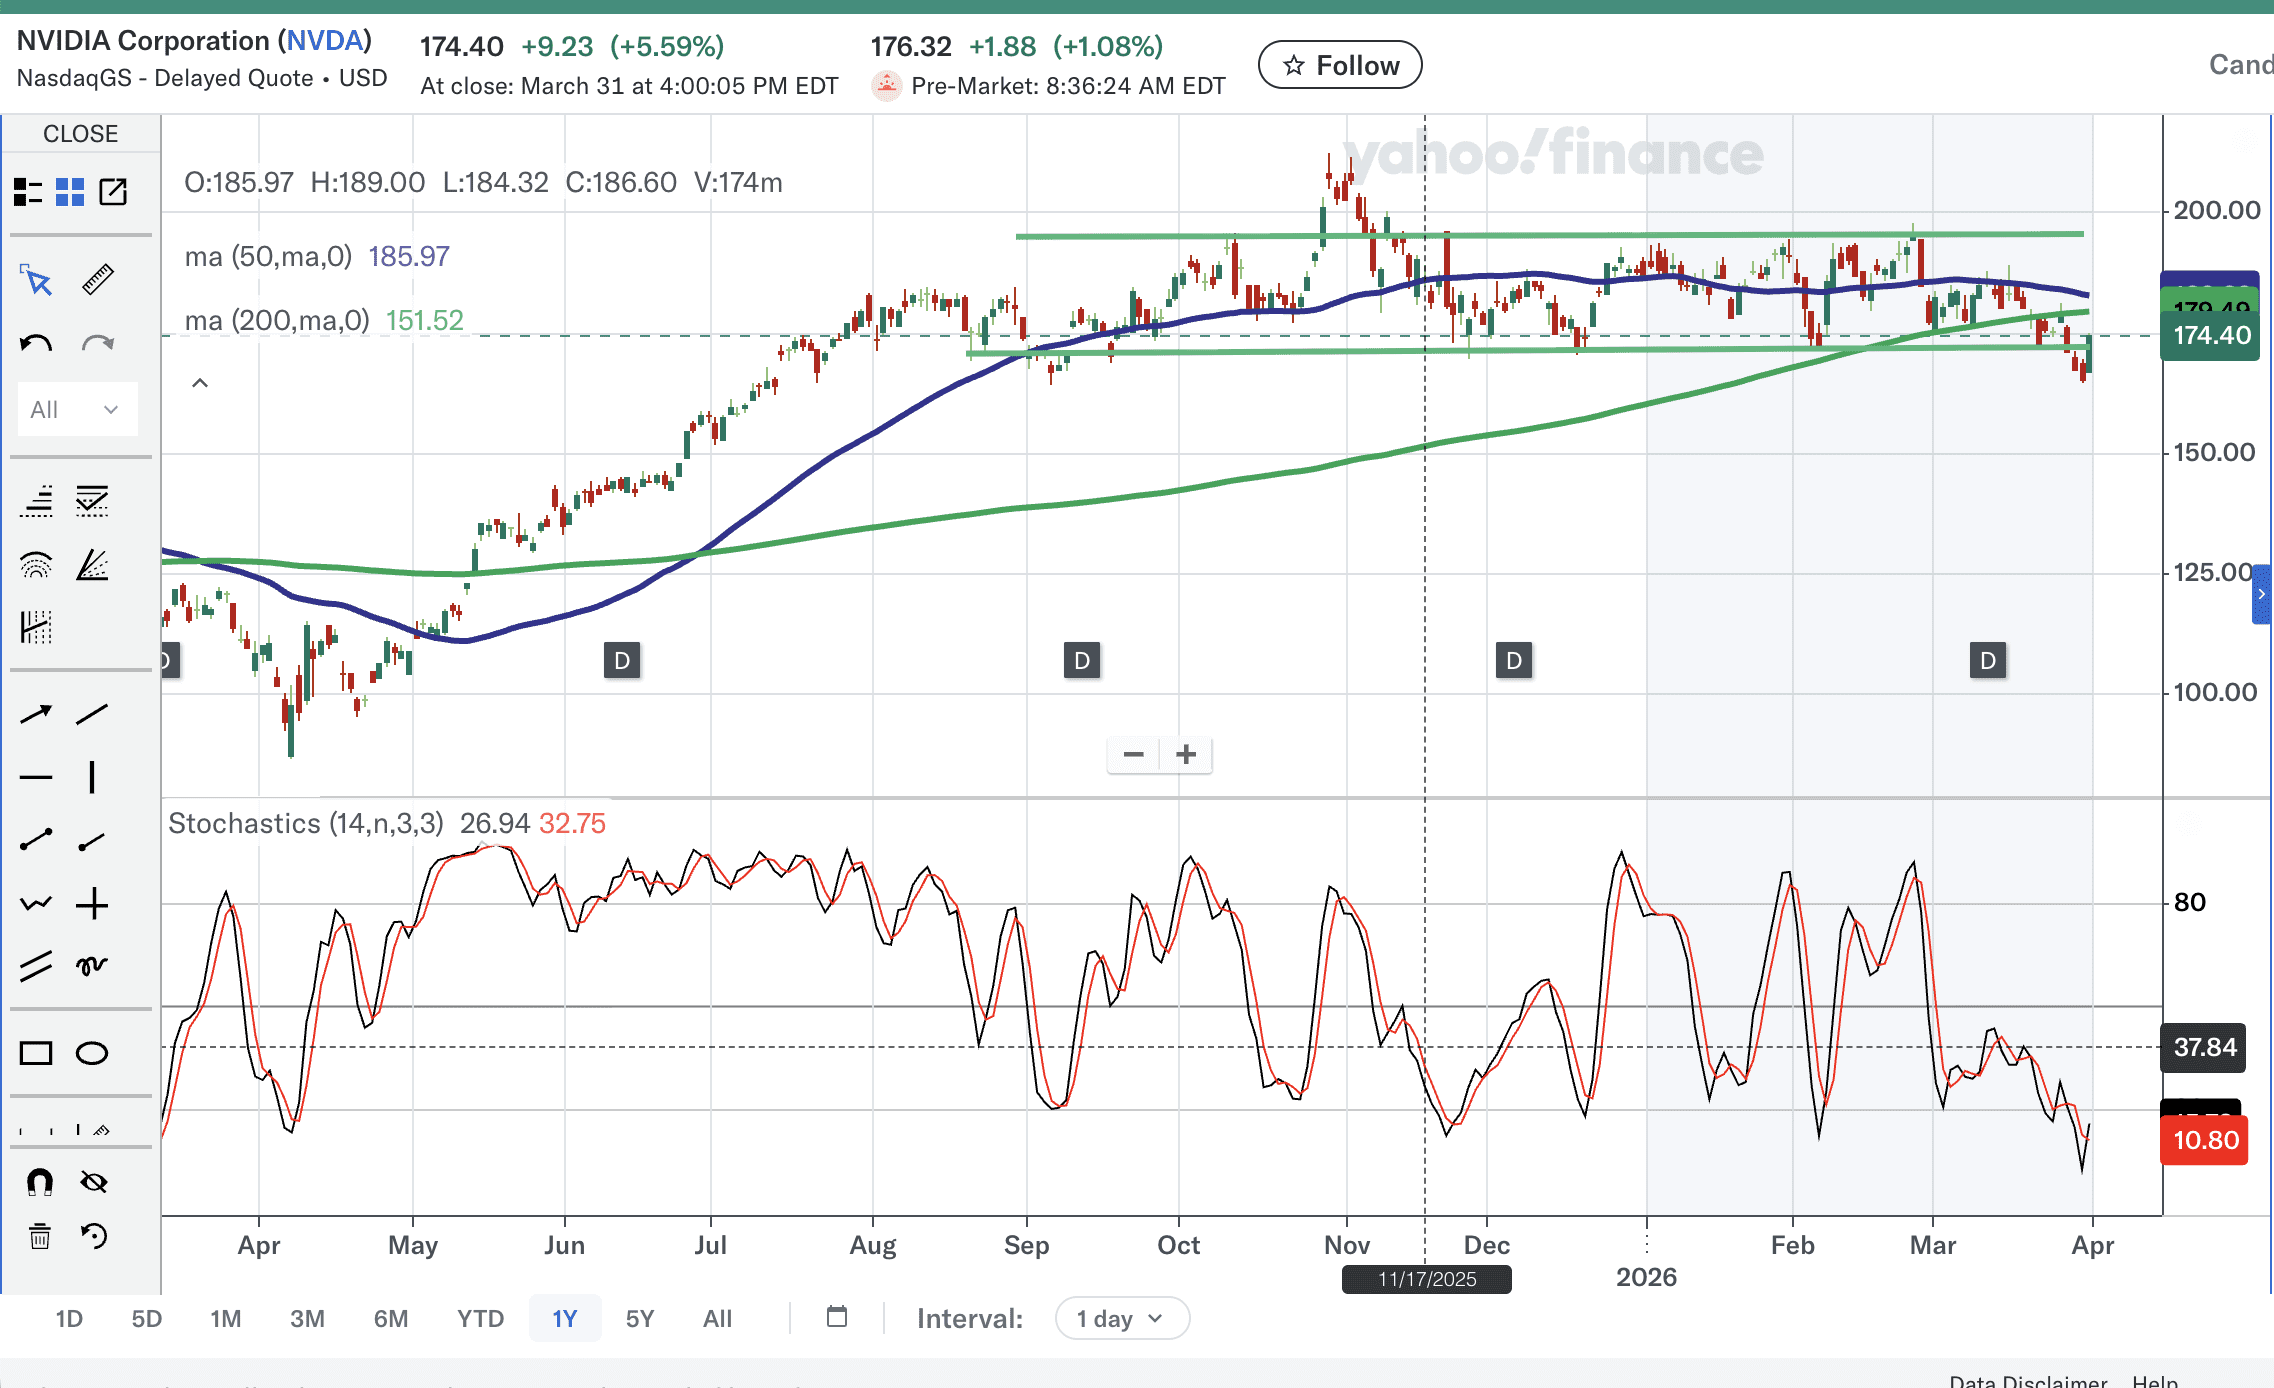Open the All drawing tools dropdown
This screenshot has height=1388, width=2274.
(76, 409)
